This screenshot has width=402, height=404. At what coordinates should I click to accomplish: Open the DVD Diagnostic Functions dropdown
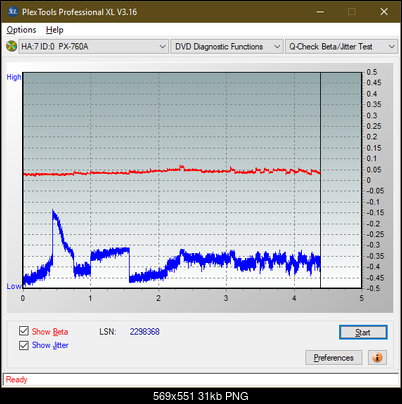(x=227, y=47)
